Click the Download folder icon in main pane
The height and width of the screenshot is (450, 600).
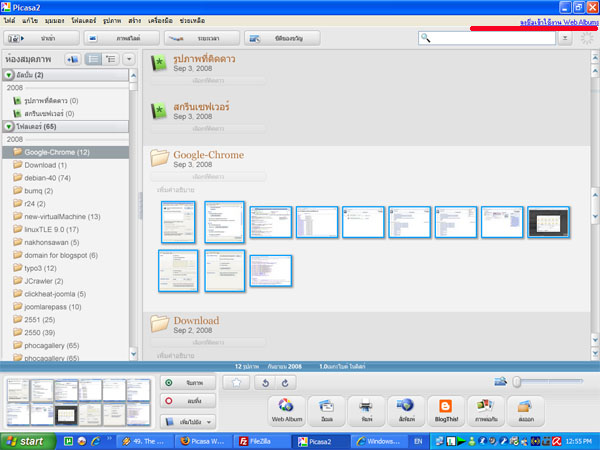[160, 323]
